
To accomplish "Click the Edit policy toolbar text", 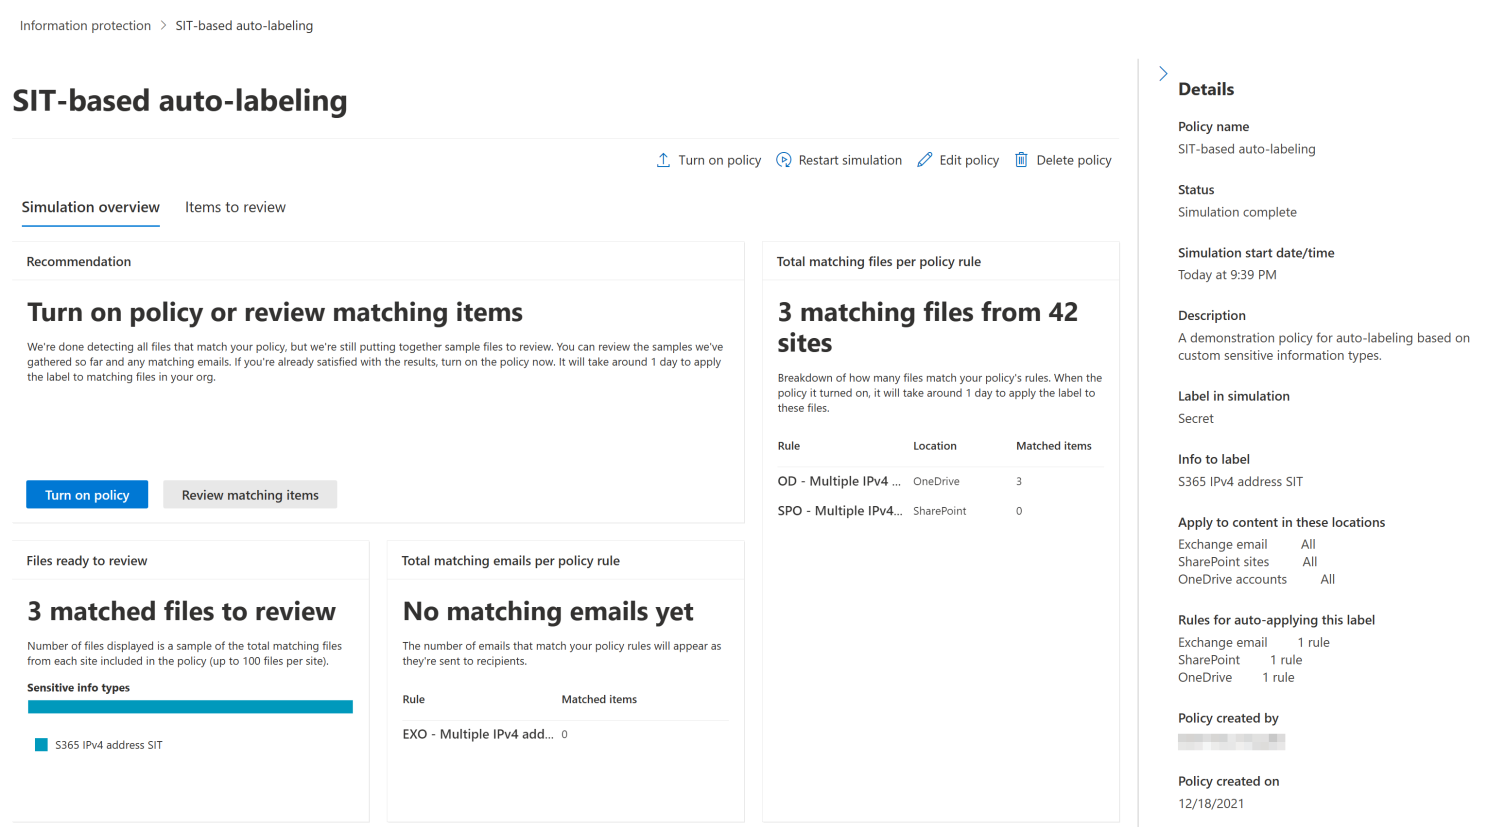I will [969, 160].
